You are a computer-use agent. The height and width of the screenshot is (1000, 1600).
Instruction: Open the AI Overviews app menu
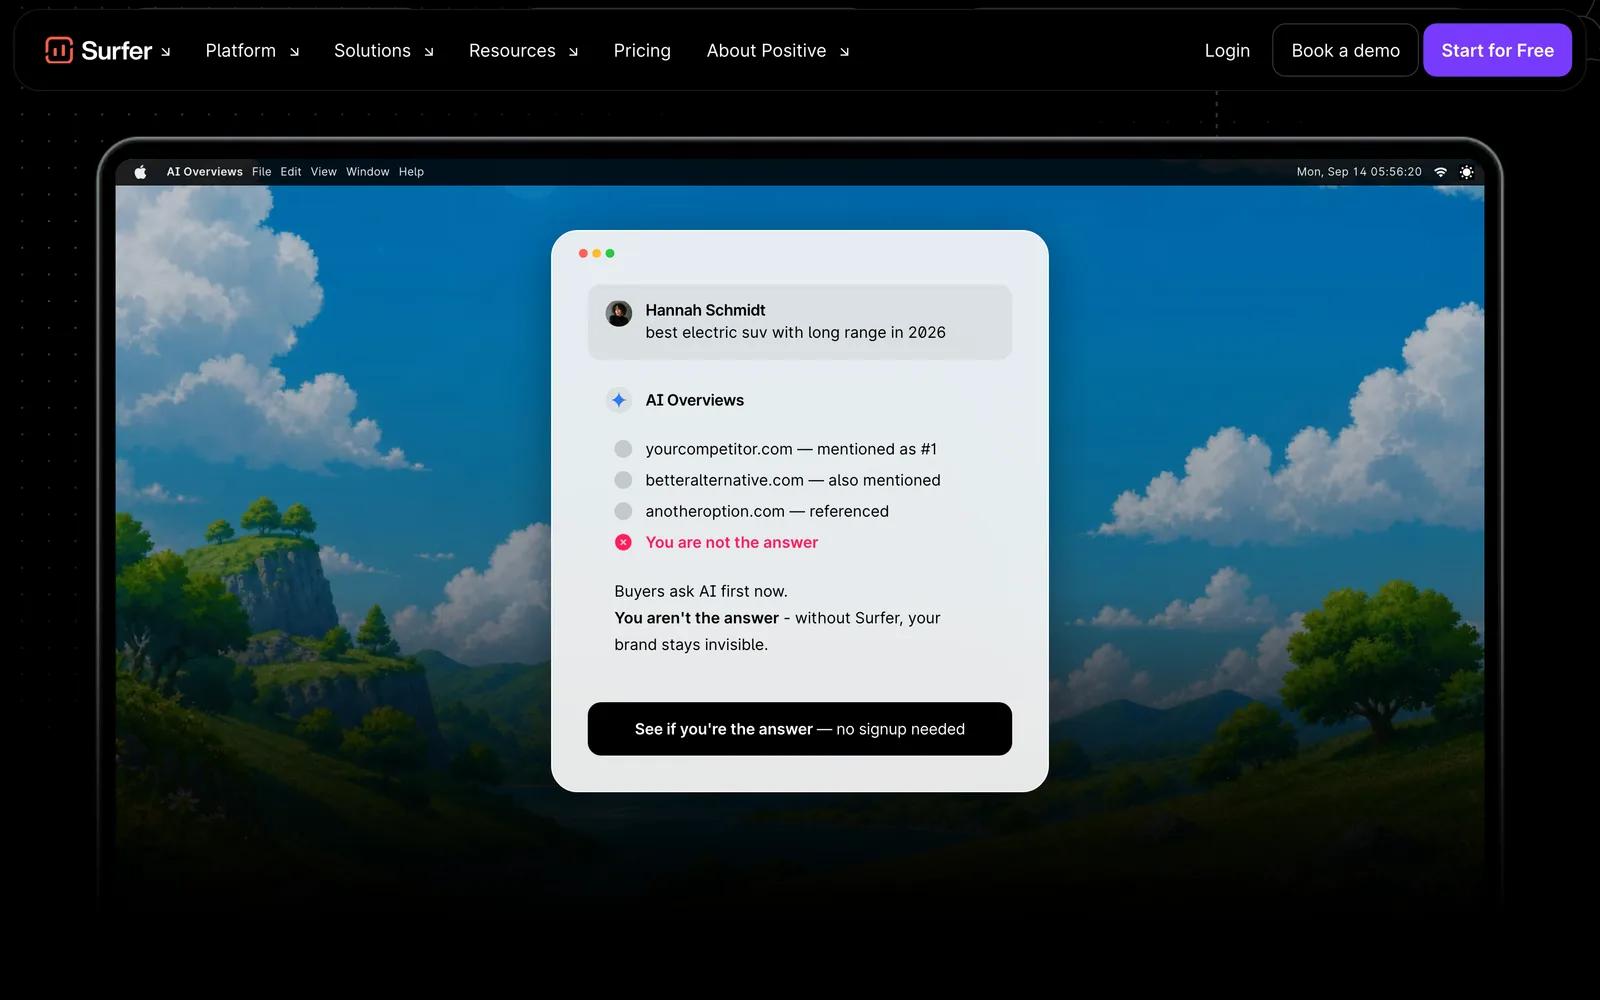pyautogui.click(x=205, y=172)
